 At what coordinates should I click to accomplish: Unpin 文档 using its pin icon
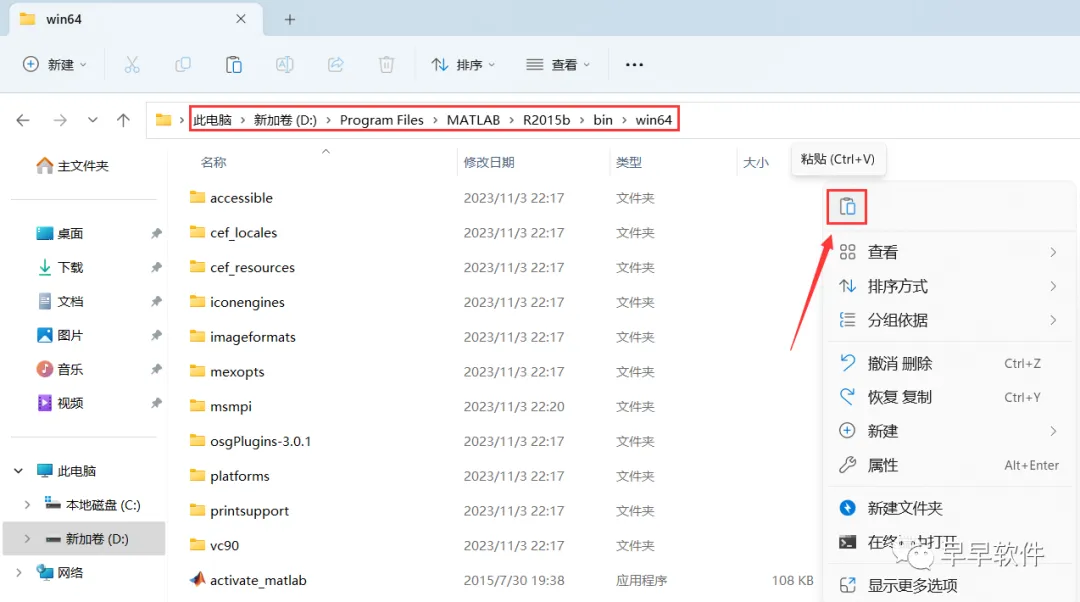click(156, 301)
